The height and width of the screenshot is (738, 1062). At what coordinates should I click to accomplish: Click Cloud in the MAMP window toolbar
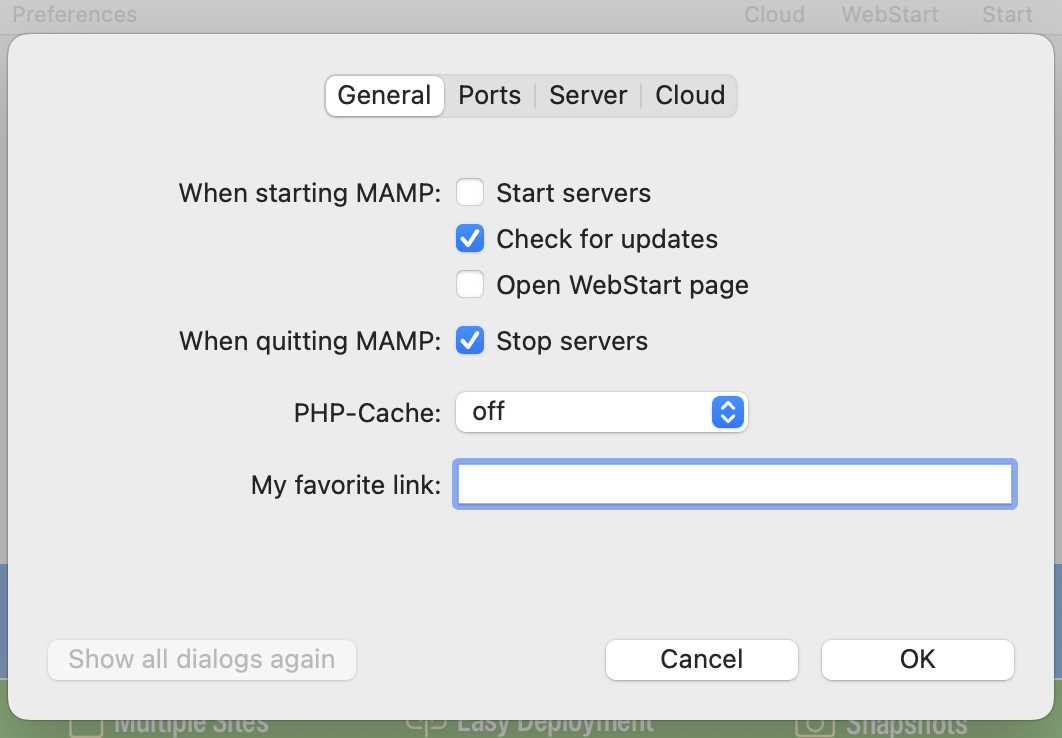(775, 14)
